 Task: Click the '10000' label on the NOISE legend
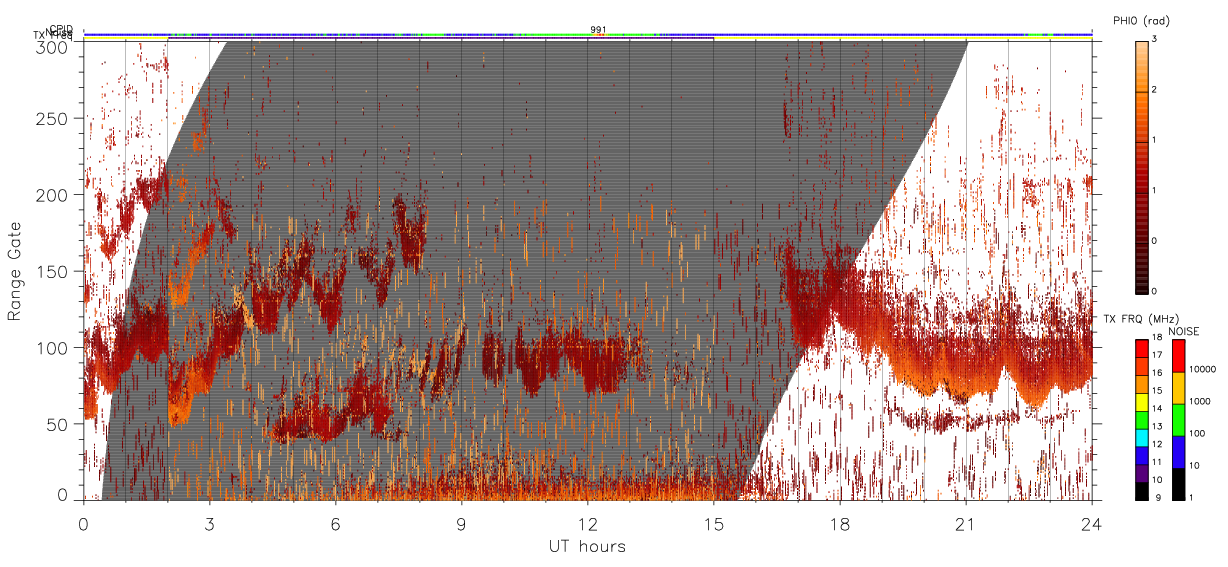pyautogui.click(x=1203, y=369)
